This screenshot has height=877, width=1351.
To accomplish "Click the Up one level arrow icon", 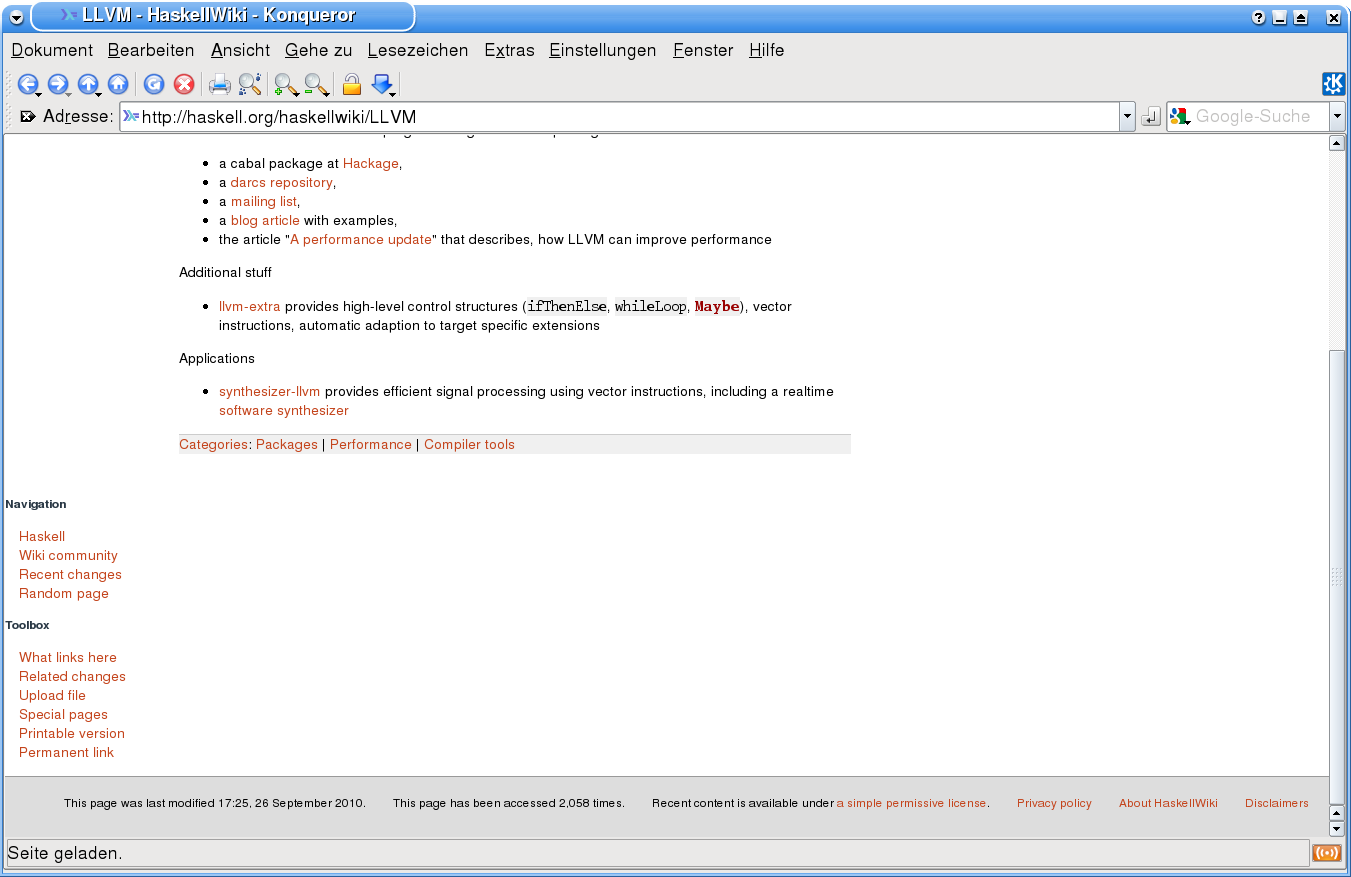I will 88,85.
